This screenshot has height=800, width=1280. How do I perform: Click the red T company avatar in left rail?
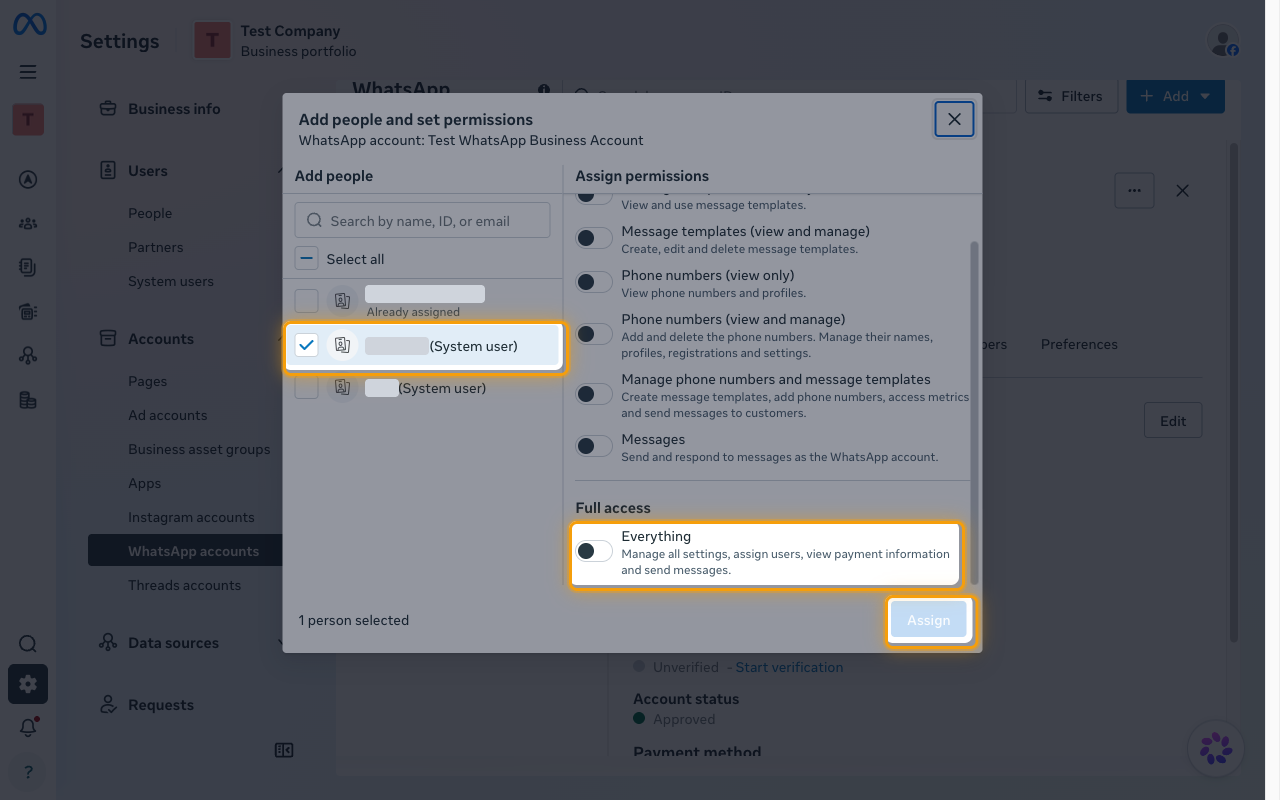coord(28,120)
